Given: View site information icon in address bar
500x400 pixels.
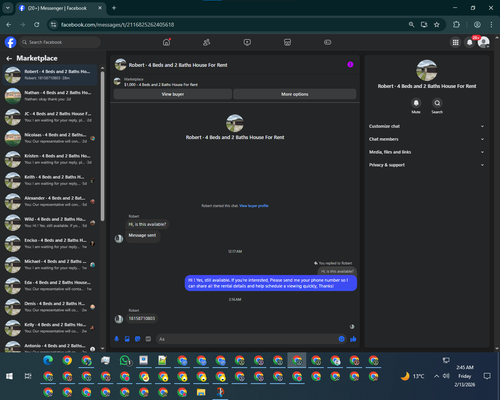Looking at the screenshot, I should coord(53,25).
